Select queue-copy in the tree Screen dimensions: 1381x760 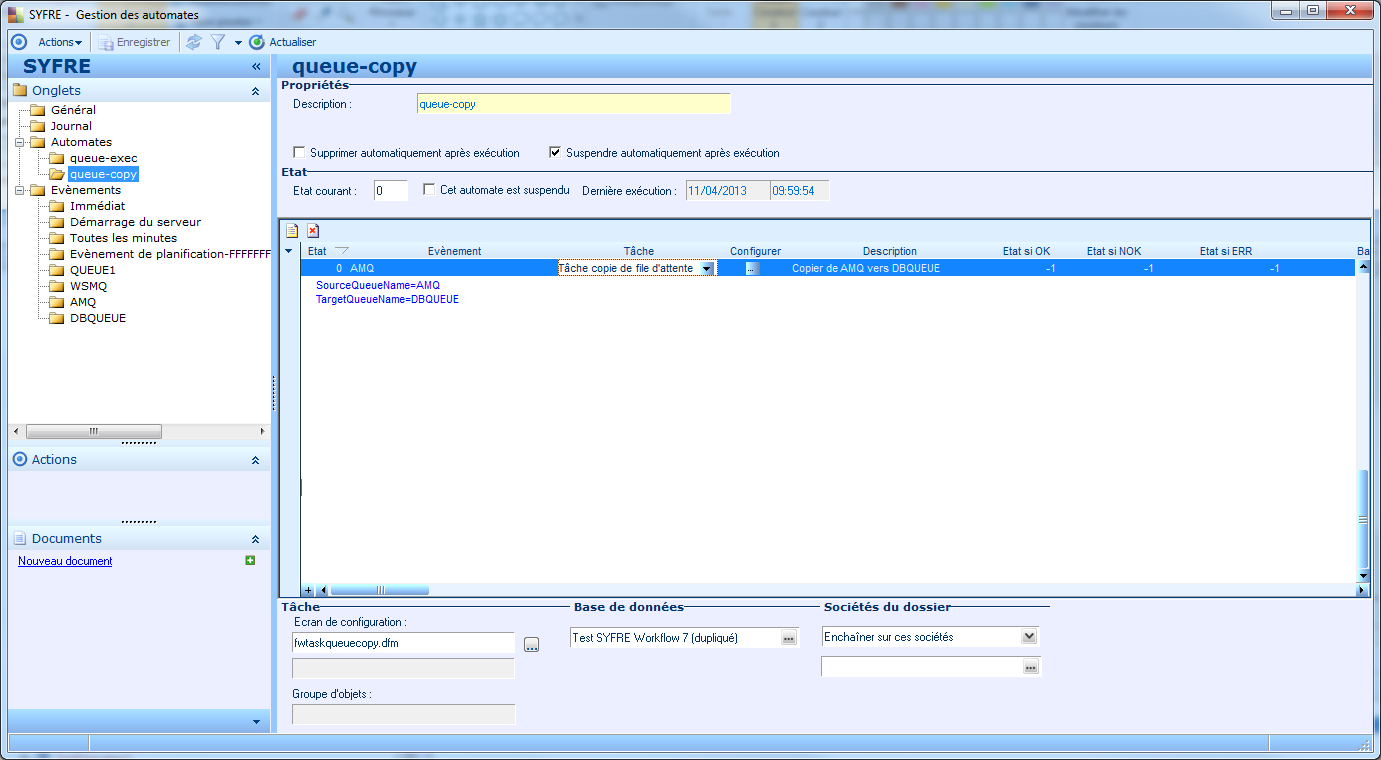tap(103, 174)
